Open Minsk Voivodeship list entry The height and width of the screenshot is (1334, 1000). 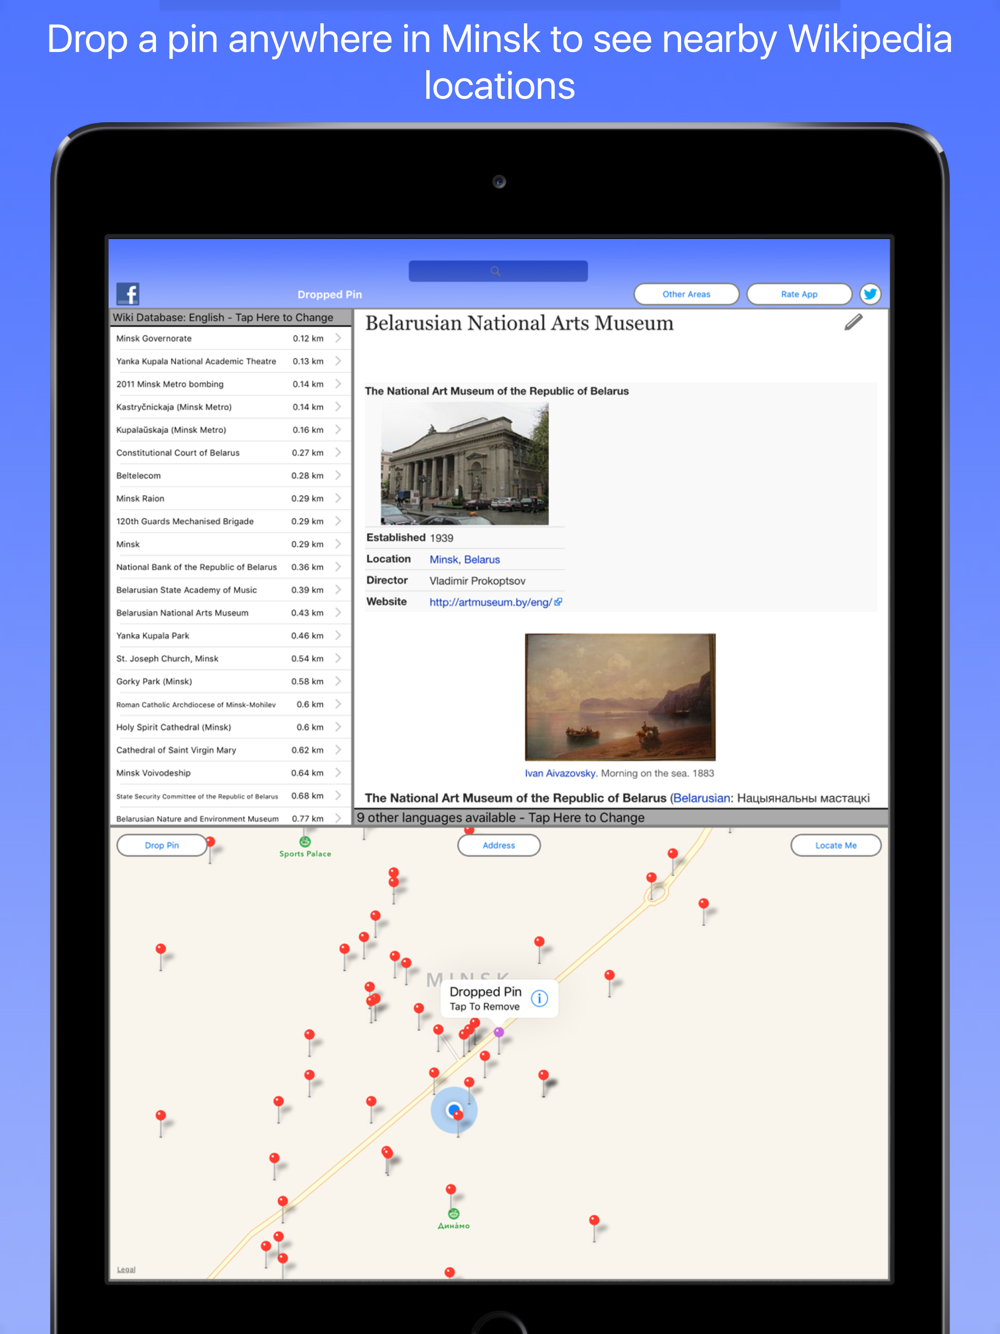[x=230, y=773]
